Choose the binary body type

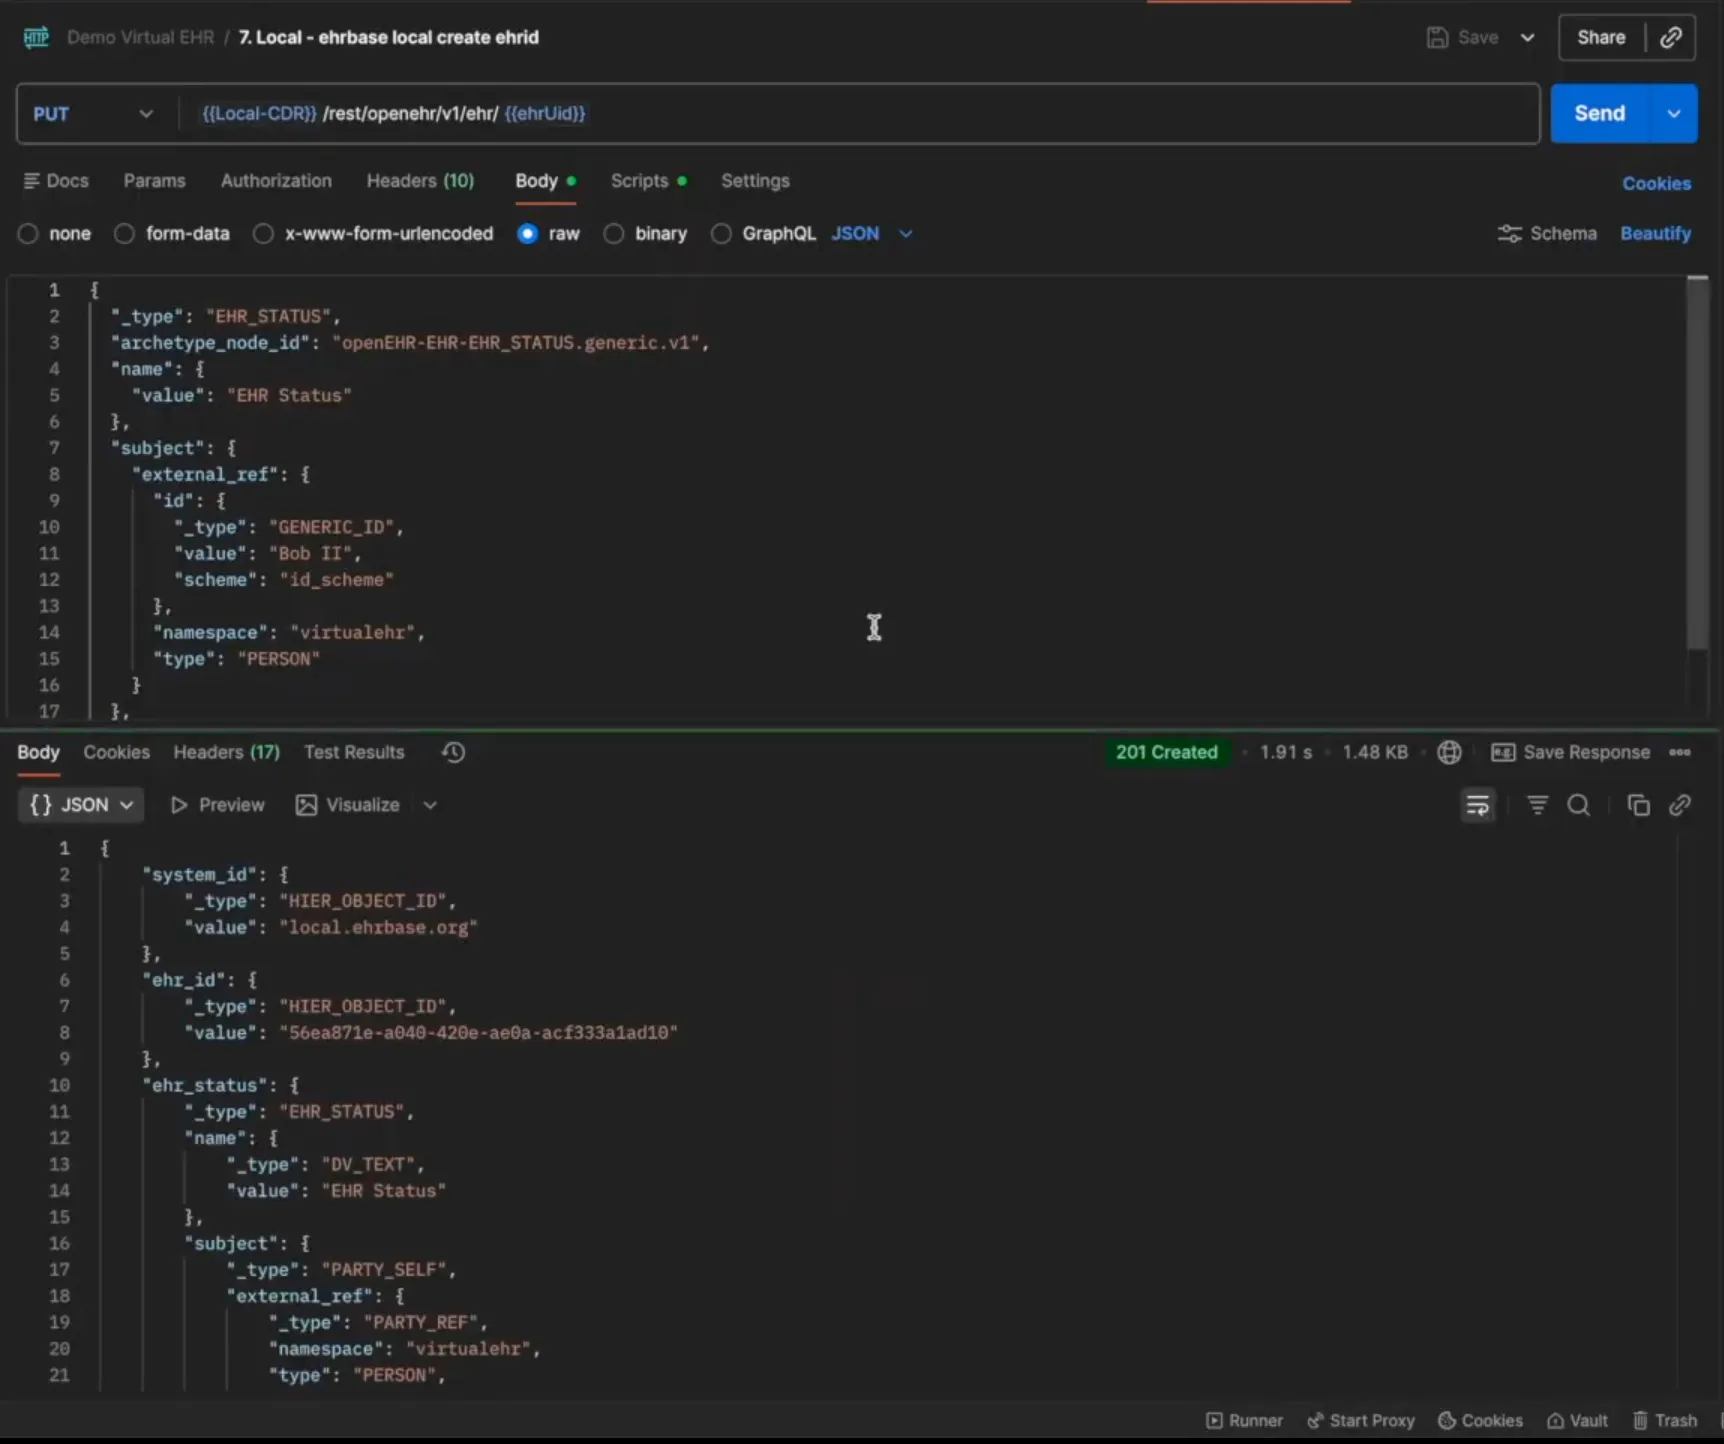pyautogui.click(x=614, y=234)
